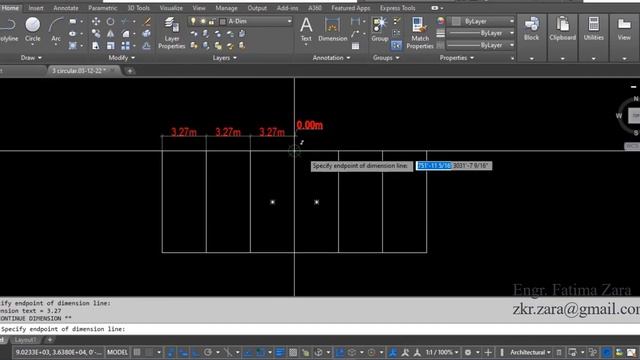Open the Manage ribbon tab
This screenshot has width=640, height=360.
pos(226,8)
